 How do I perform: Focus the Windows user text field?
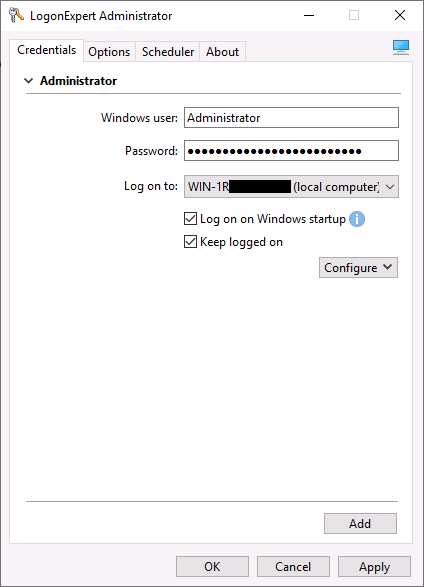click(x=291, y=118)
